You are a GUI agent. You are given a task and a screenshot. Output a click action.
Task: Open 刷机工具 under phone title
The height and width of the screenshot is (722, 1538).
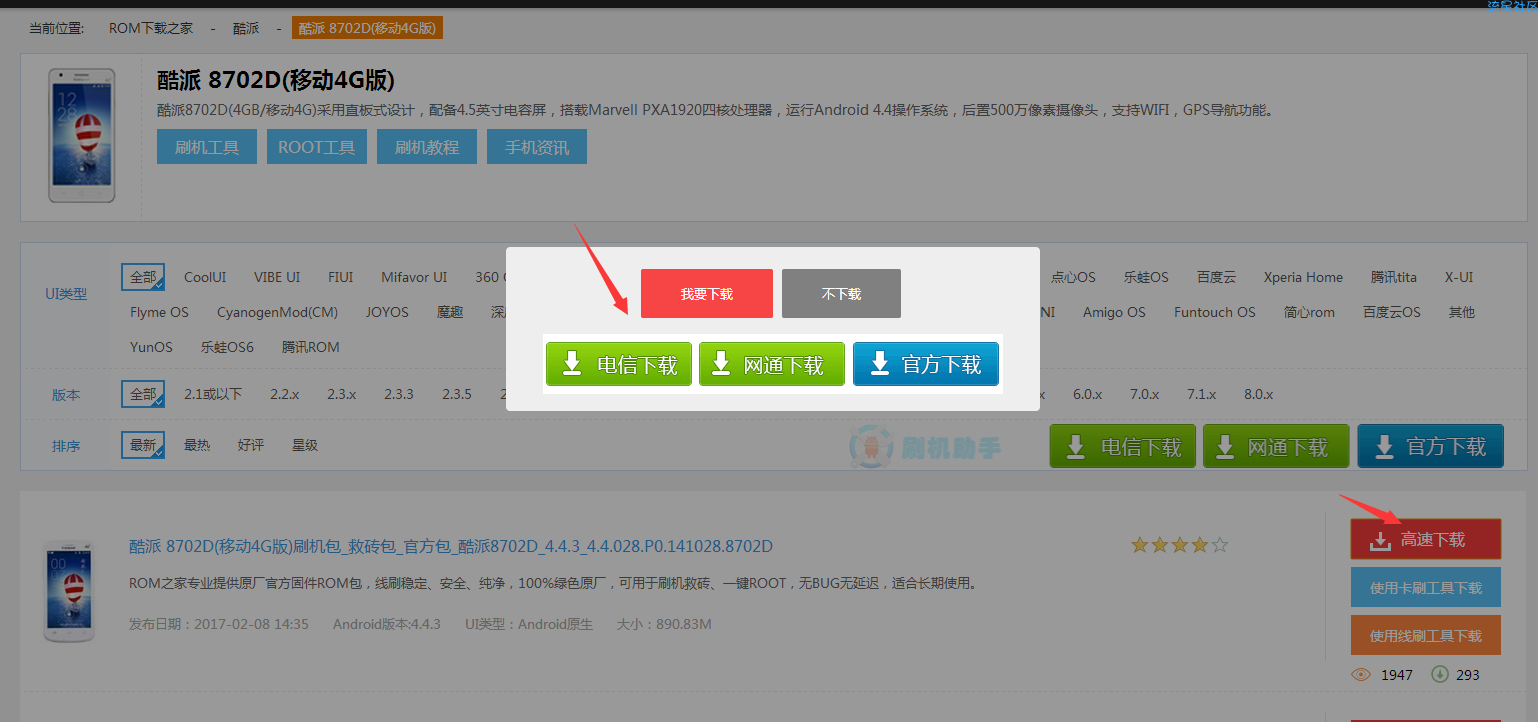click(207, 147)
